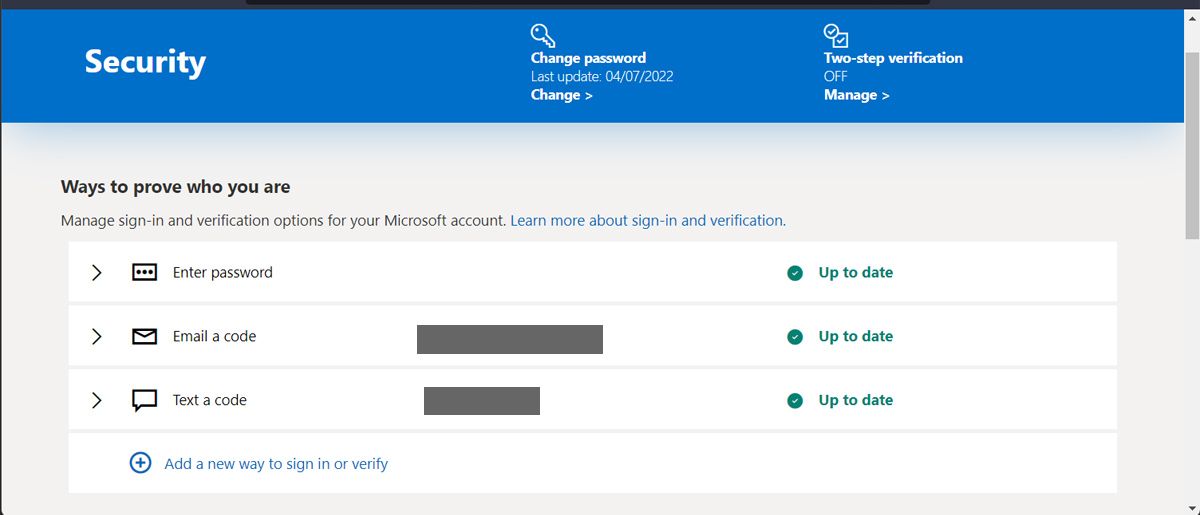
Task: Expand the Text a code row
Action: [x=97, y=401]
